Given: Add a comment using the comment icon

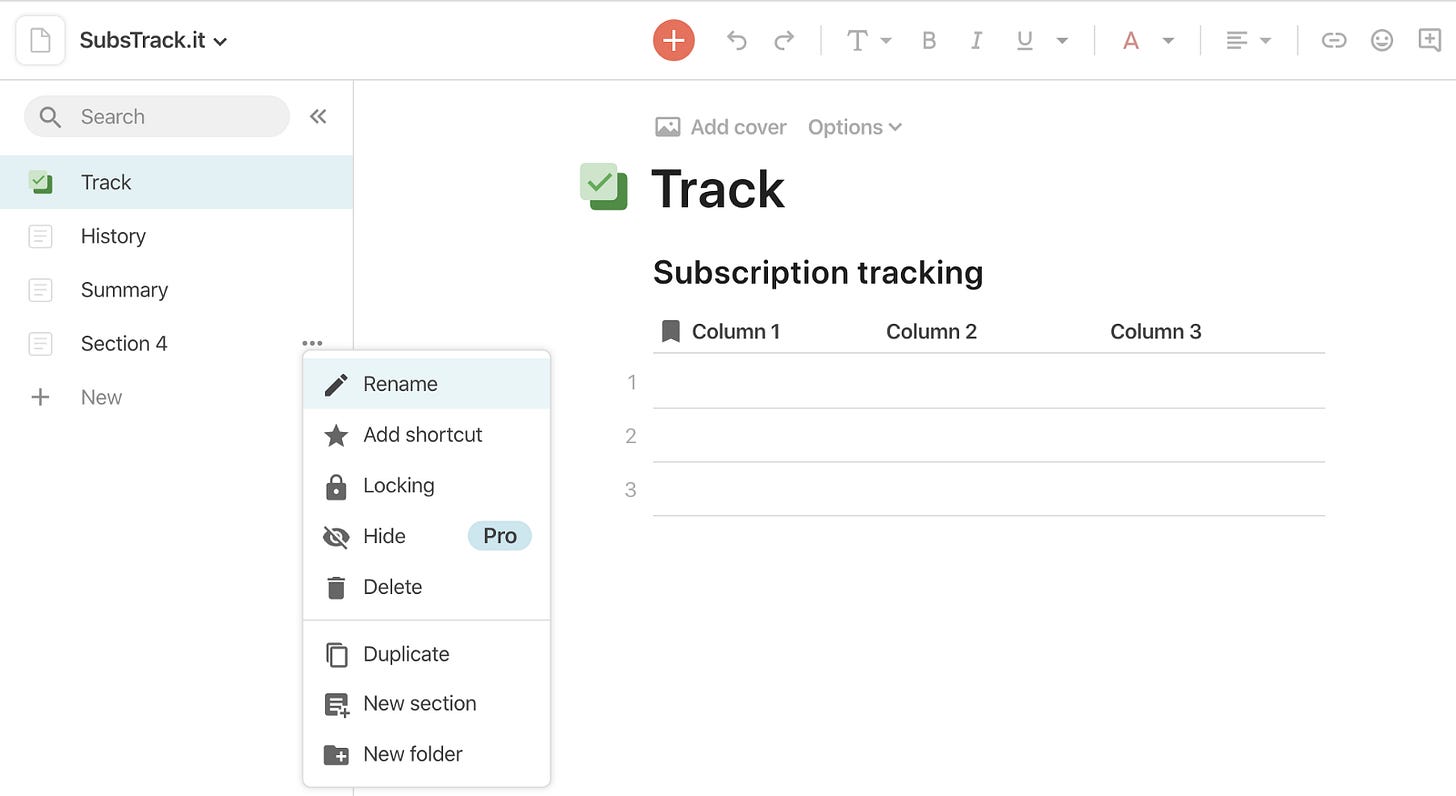Looking at the screenshot, I should pyautogui.click(x=1430, y=40).
